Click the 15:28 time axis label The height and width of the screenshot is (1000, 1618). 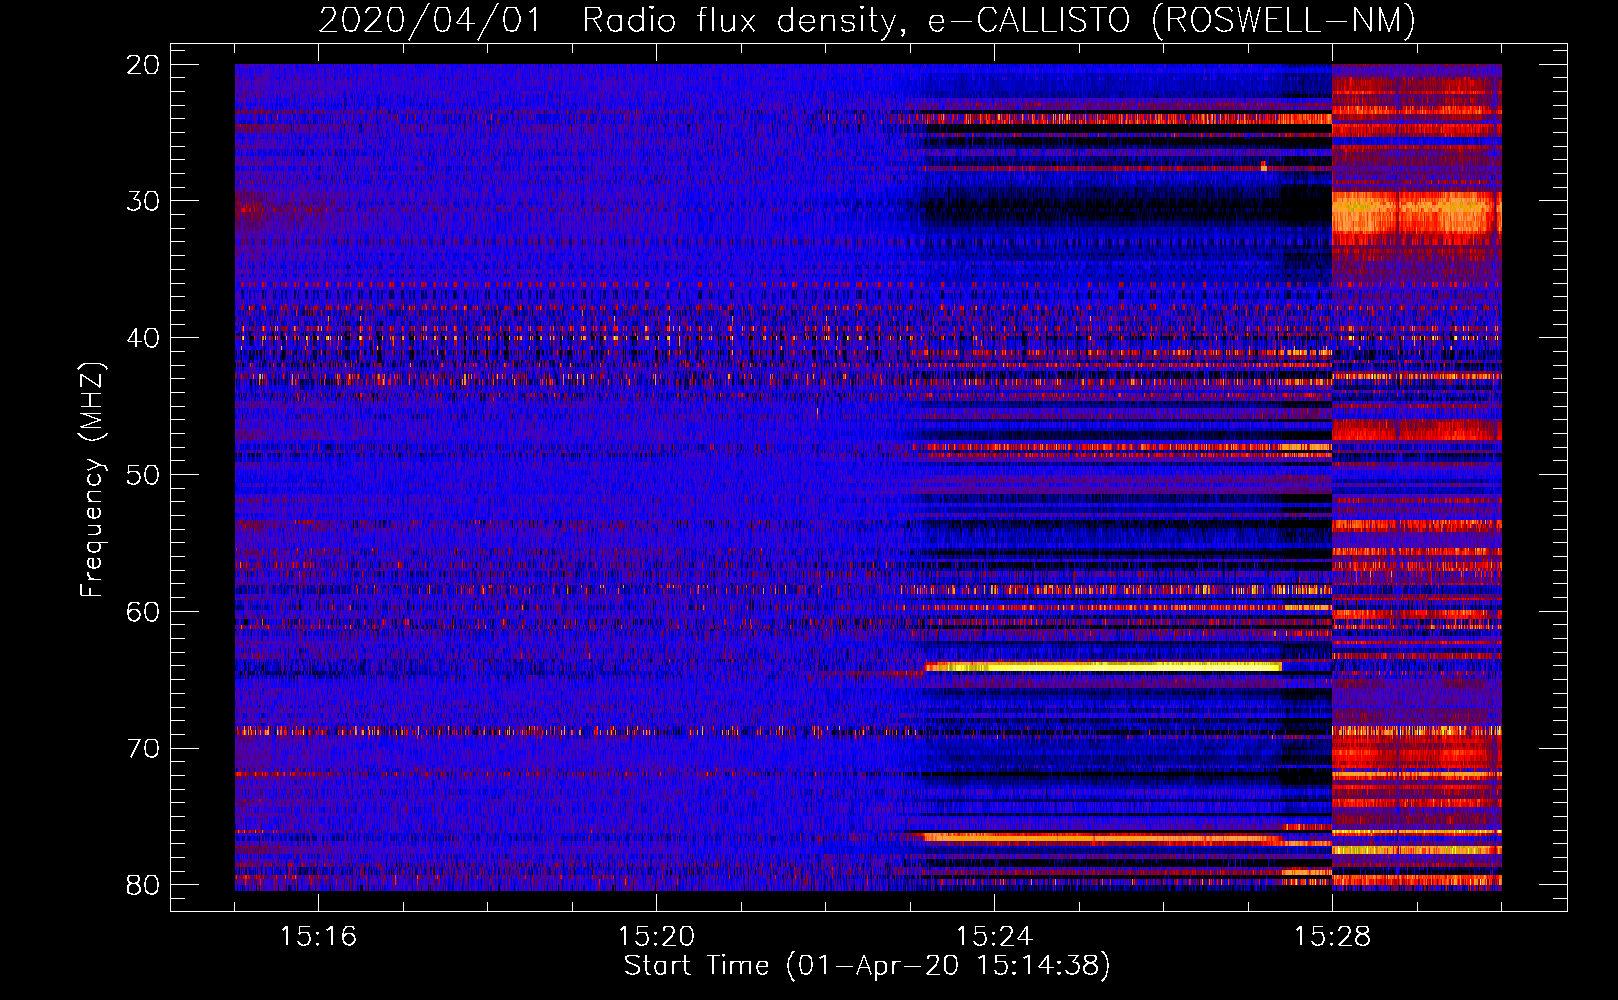click(1332, 937)
